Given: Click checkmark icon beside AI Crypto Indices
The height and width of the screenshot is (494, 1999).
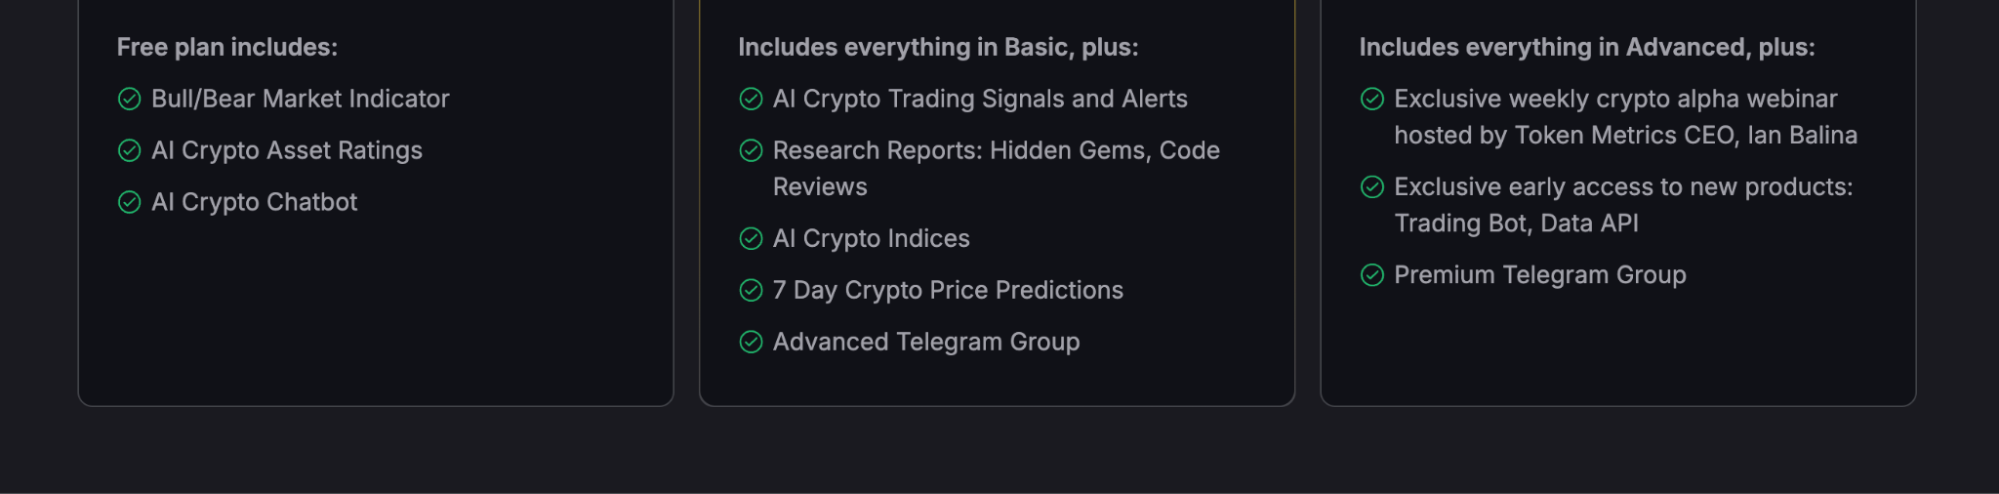Looking at the screenshot, I should pos(751,239).
